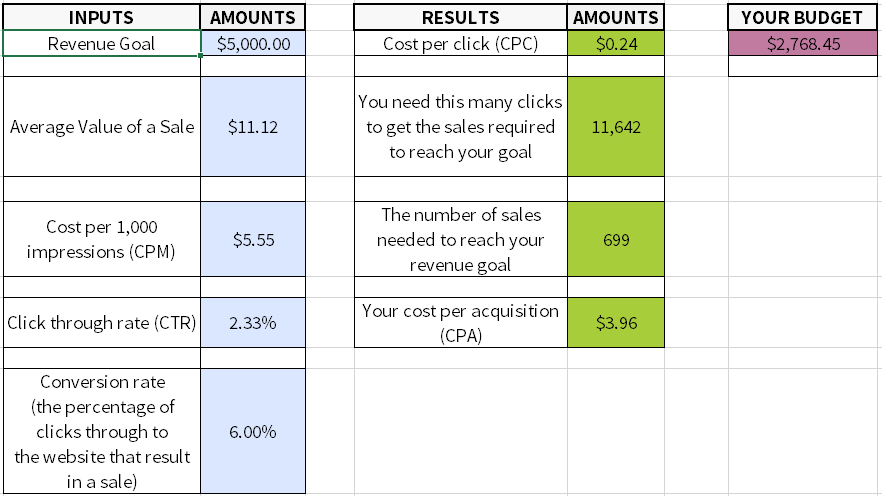Select the 11,642 clicks needed cell

(x=616, y=127)
